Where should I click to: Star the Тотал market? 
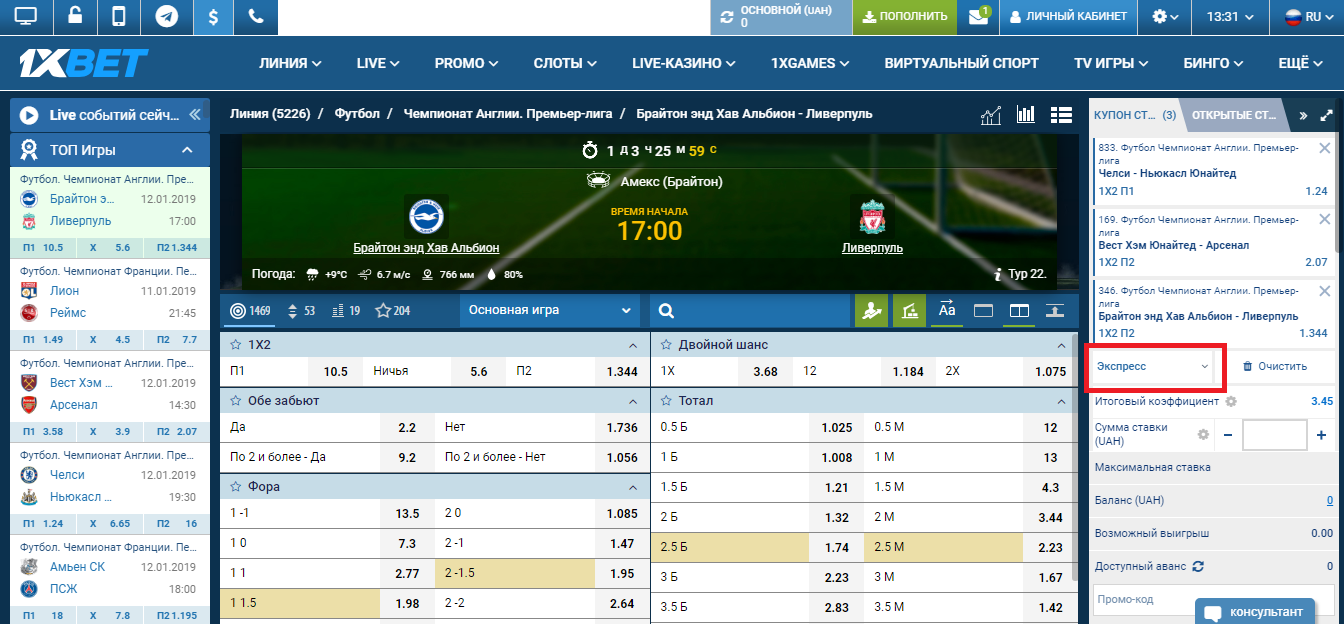coord(667,400)
